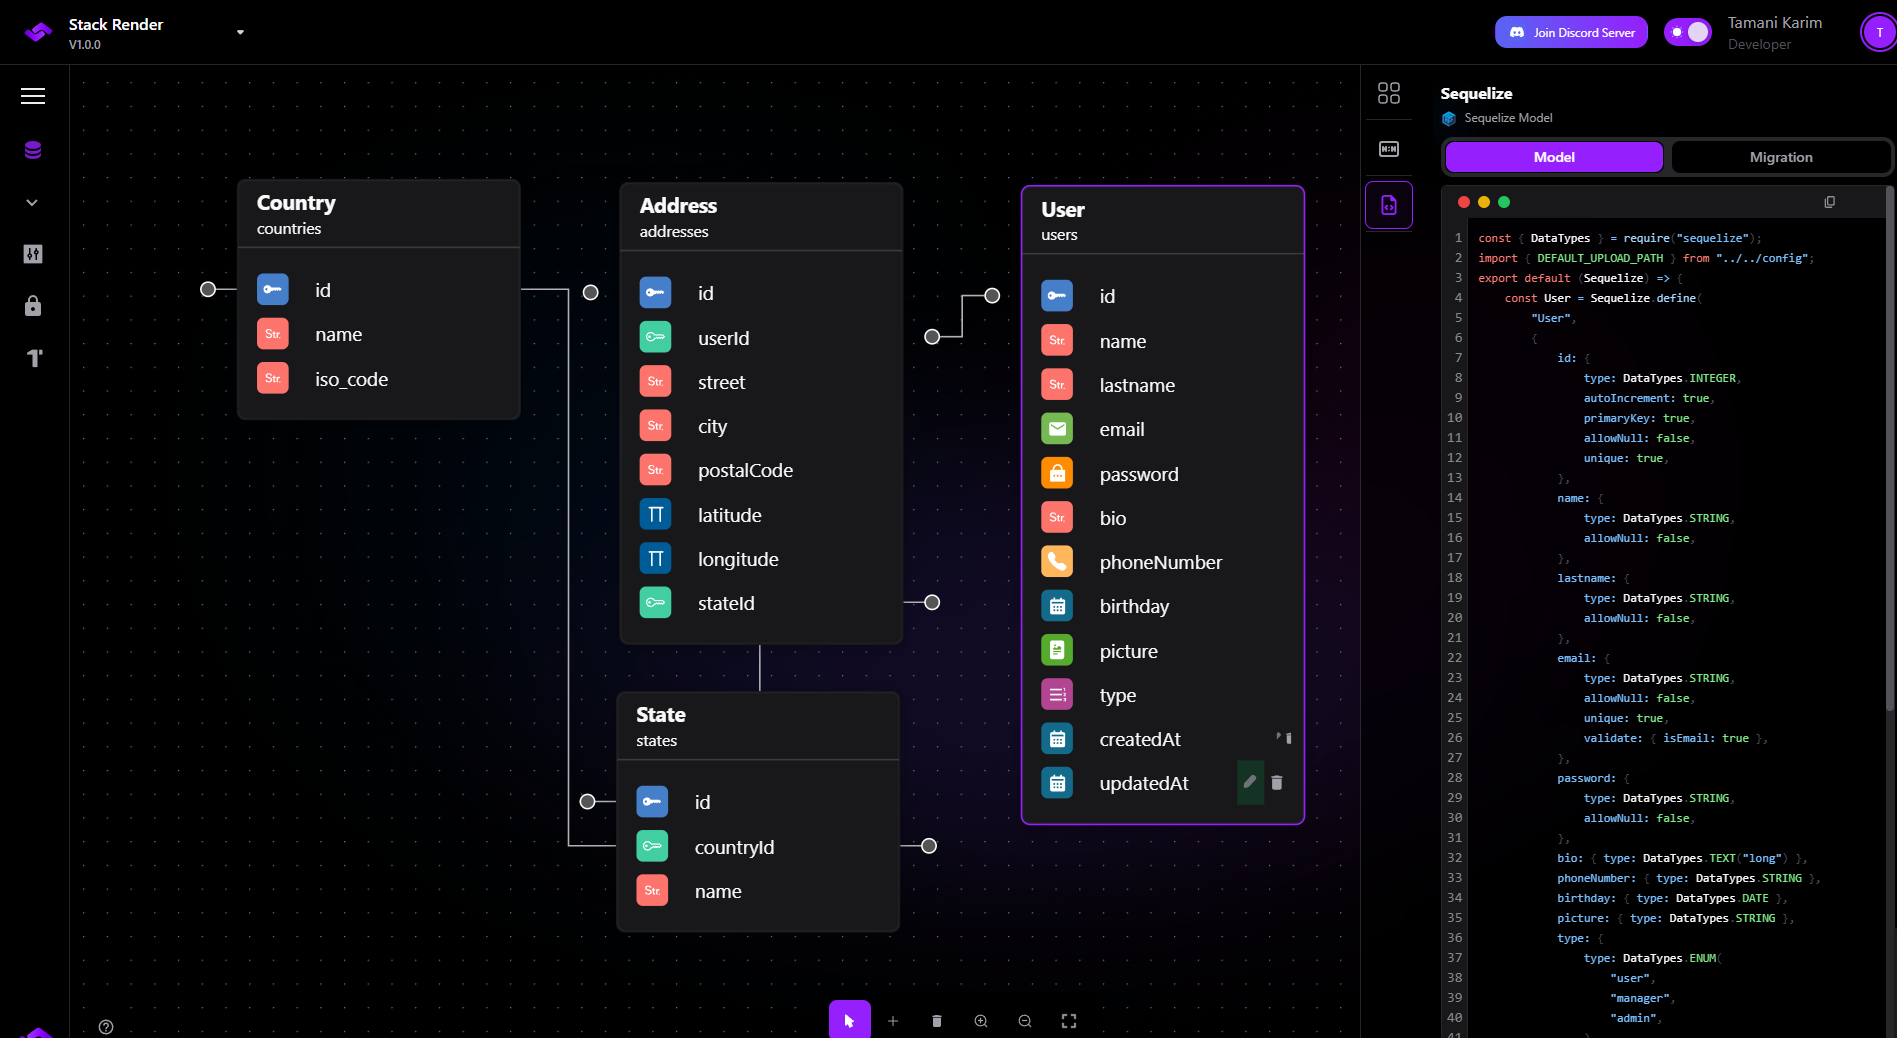Click the trash icon in the bottom toolbar
This screenshot has height=1038, width=1897.
coord(937,1021)
